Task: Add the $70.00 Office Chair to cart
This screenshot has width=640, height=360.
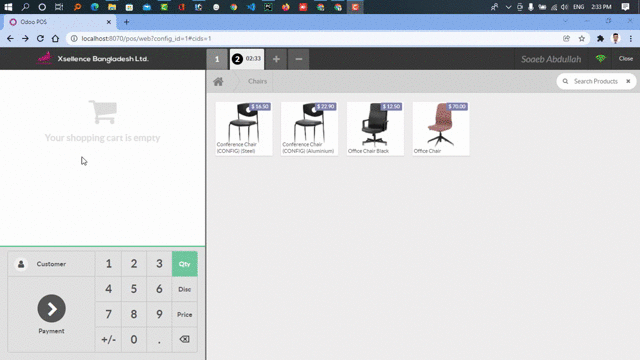Action: pos(441,129)
